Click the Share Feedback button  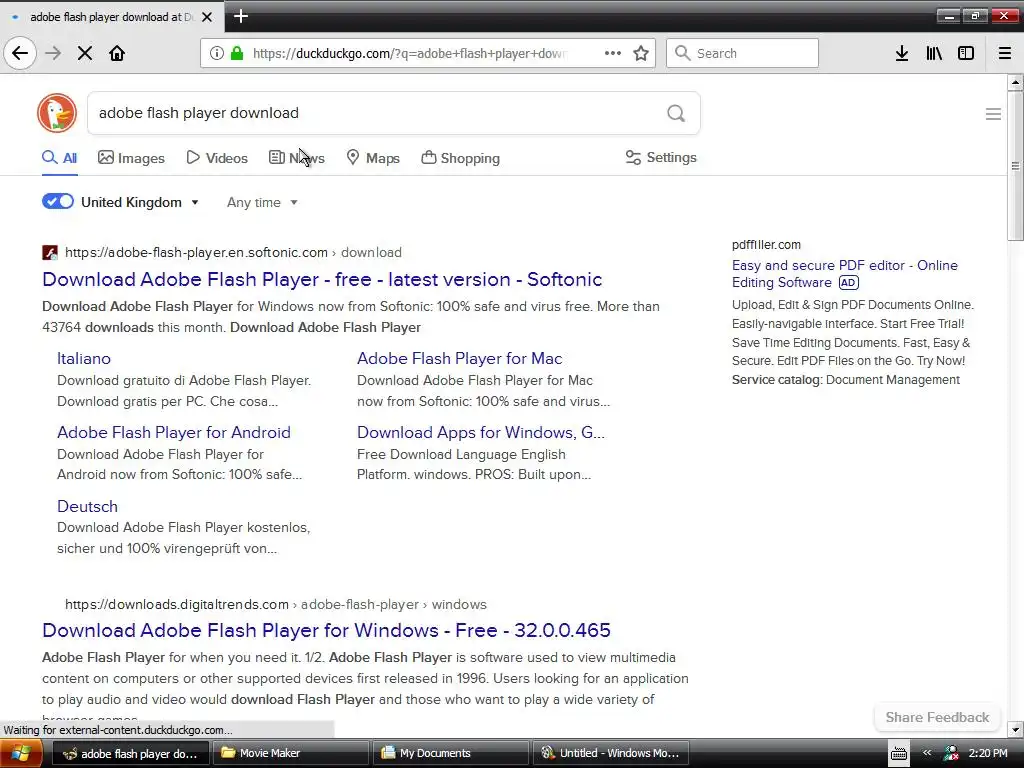click(937, 717)
